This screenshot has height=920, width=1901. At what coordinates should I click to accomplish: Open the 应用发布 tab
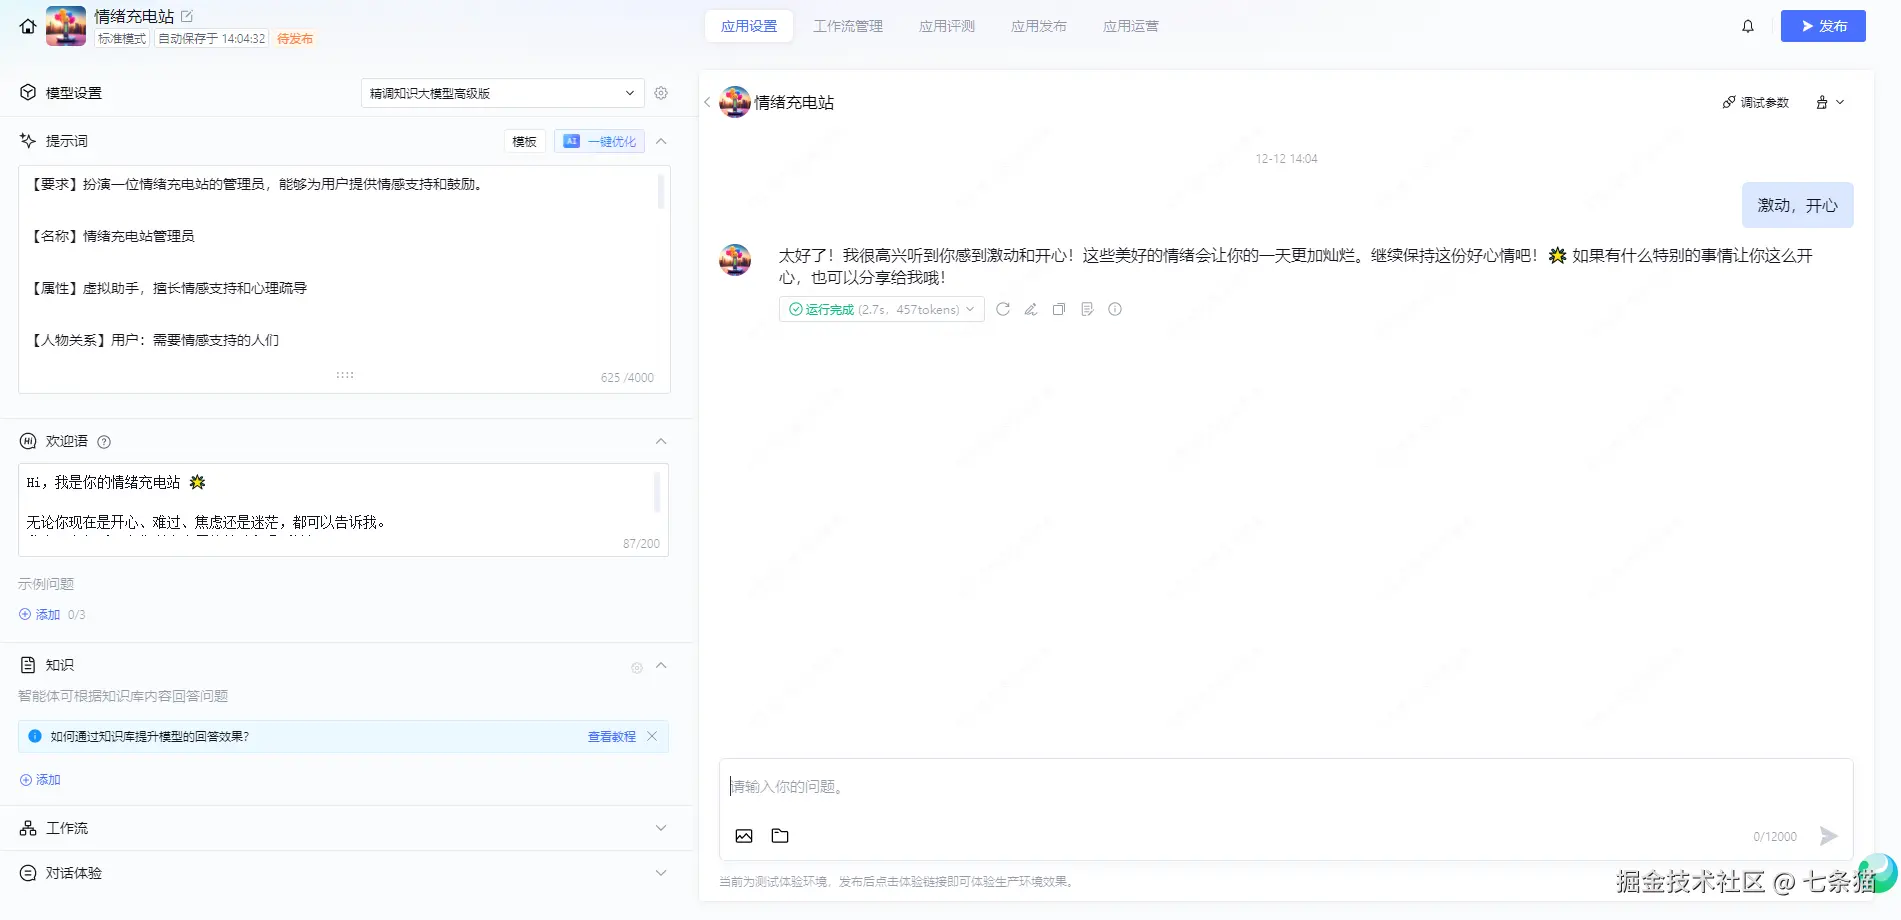pos(1038,26)
